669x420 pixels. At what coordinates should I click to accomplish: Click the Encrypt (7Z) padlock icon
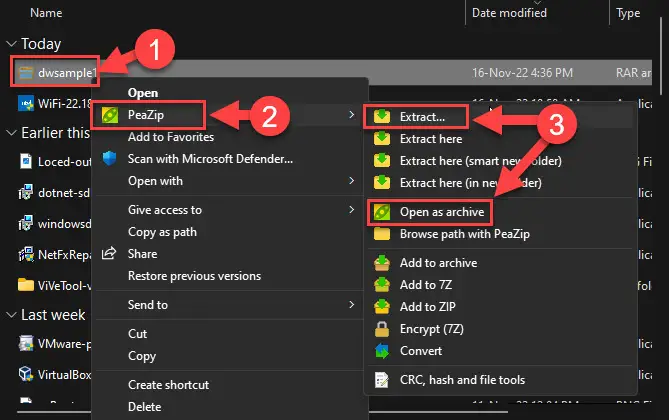click(382, 329)
